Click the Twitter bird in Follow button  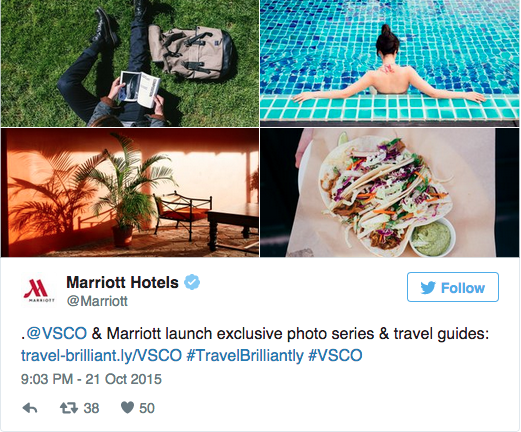tap(428, 288)
